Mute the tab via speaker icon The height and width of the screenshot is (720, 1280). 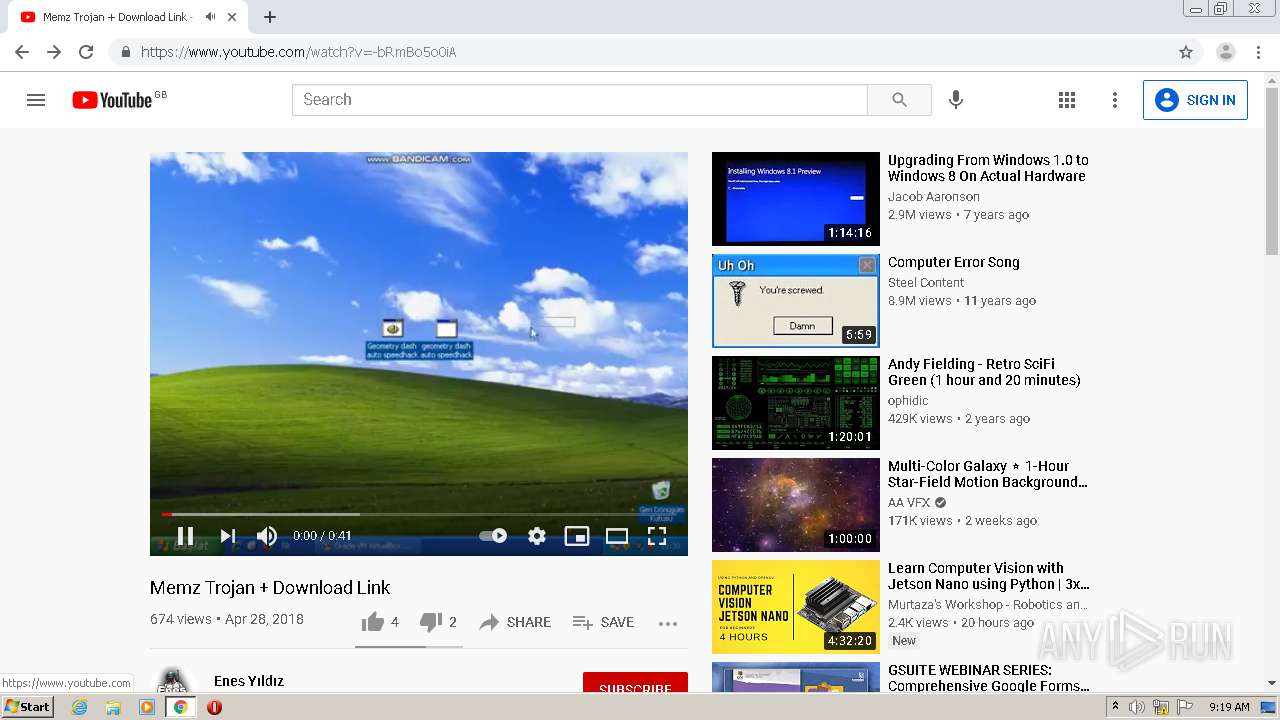click(210, 17)
